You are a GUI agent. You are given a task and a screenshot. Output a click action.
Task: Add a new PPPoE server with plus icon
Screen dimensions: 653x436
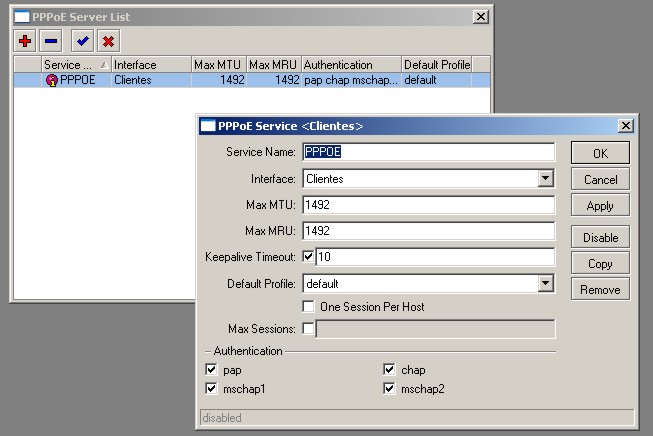(25, 41)
